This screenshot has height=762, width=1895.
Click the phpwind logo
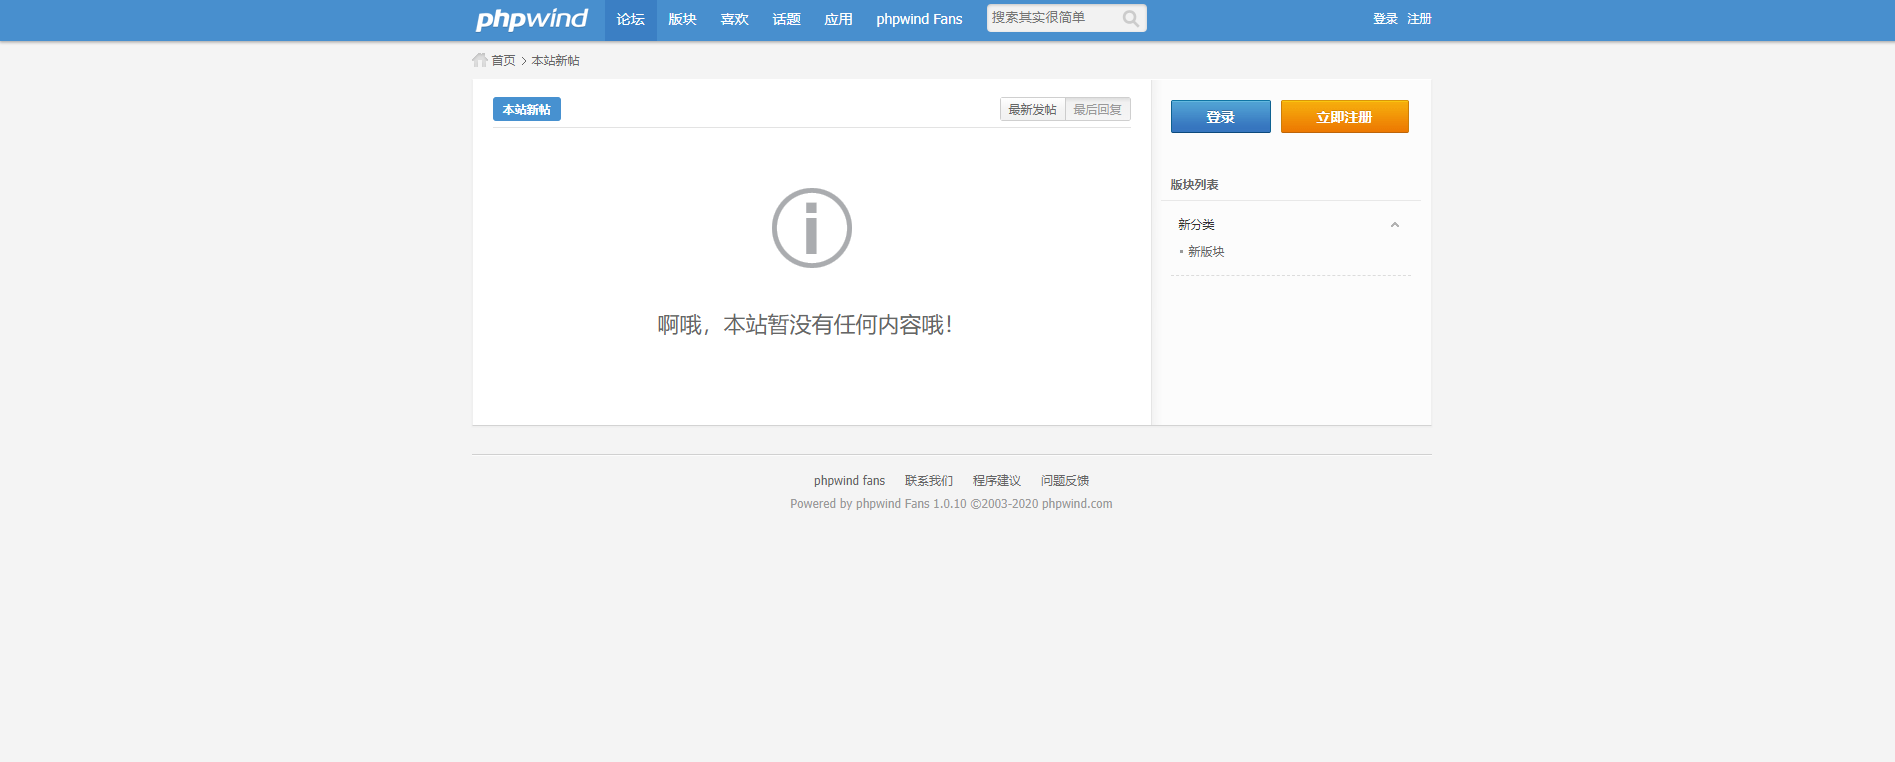[x=531, y=19]
